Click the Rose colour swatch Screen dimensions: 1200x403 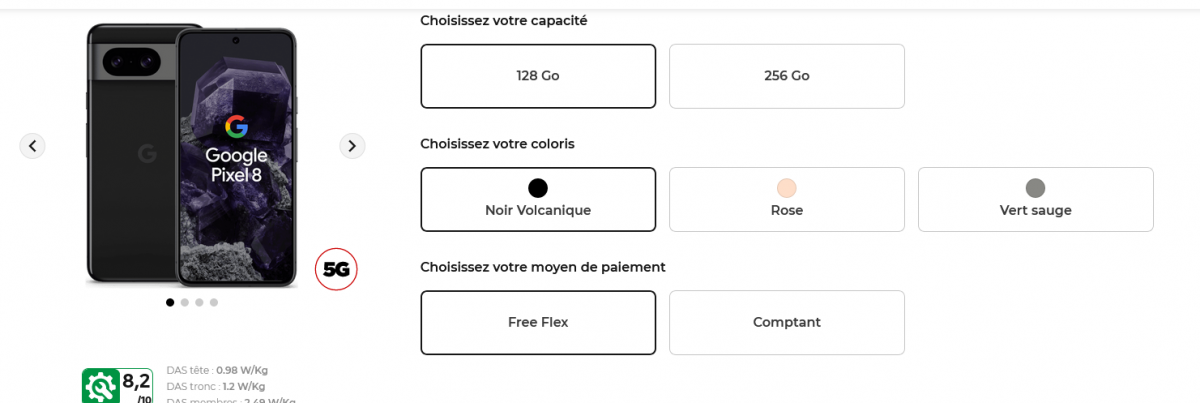tap(787, 188)
